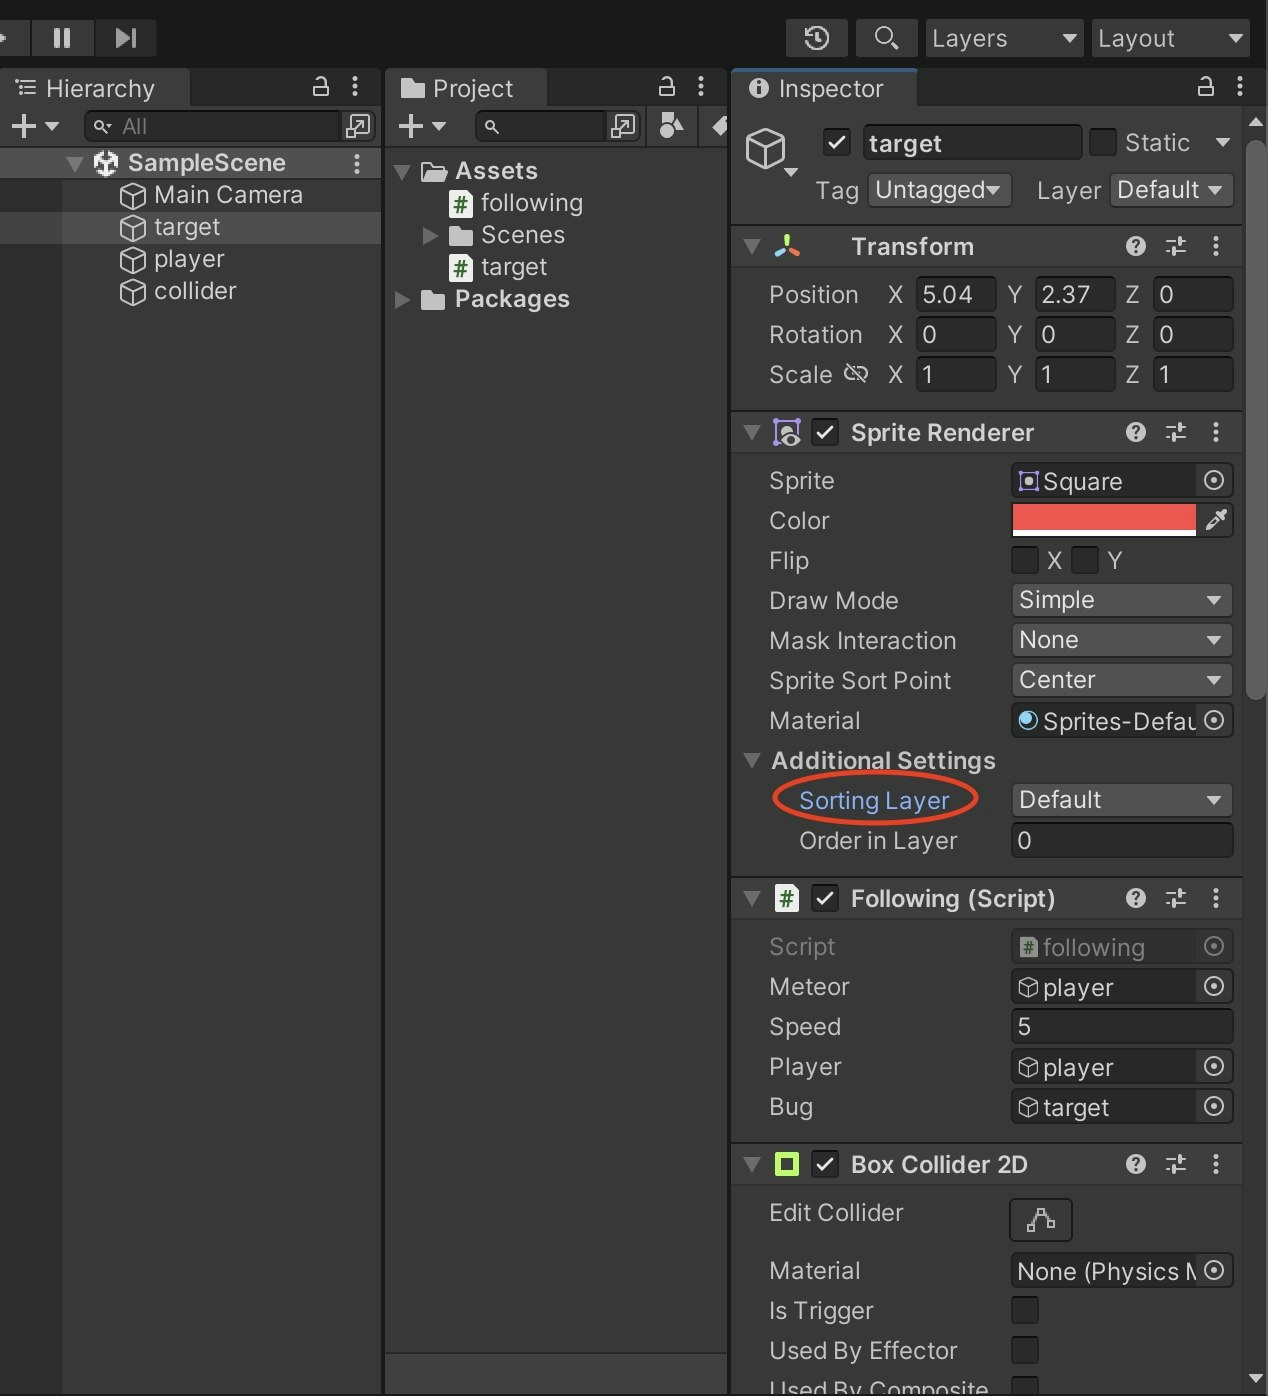Open the Project panel more options menu
Viewport: 1268px width, 1396px height.
701,87
